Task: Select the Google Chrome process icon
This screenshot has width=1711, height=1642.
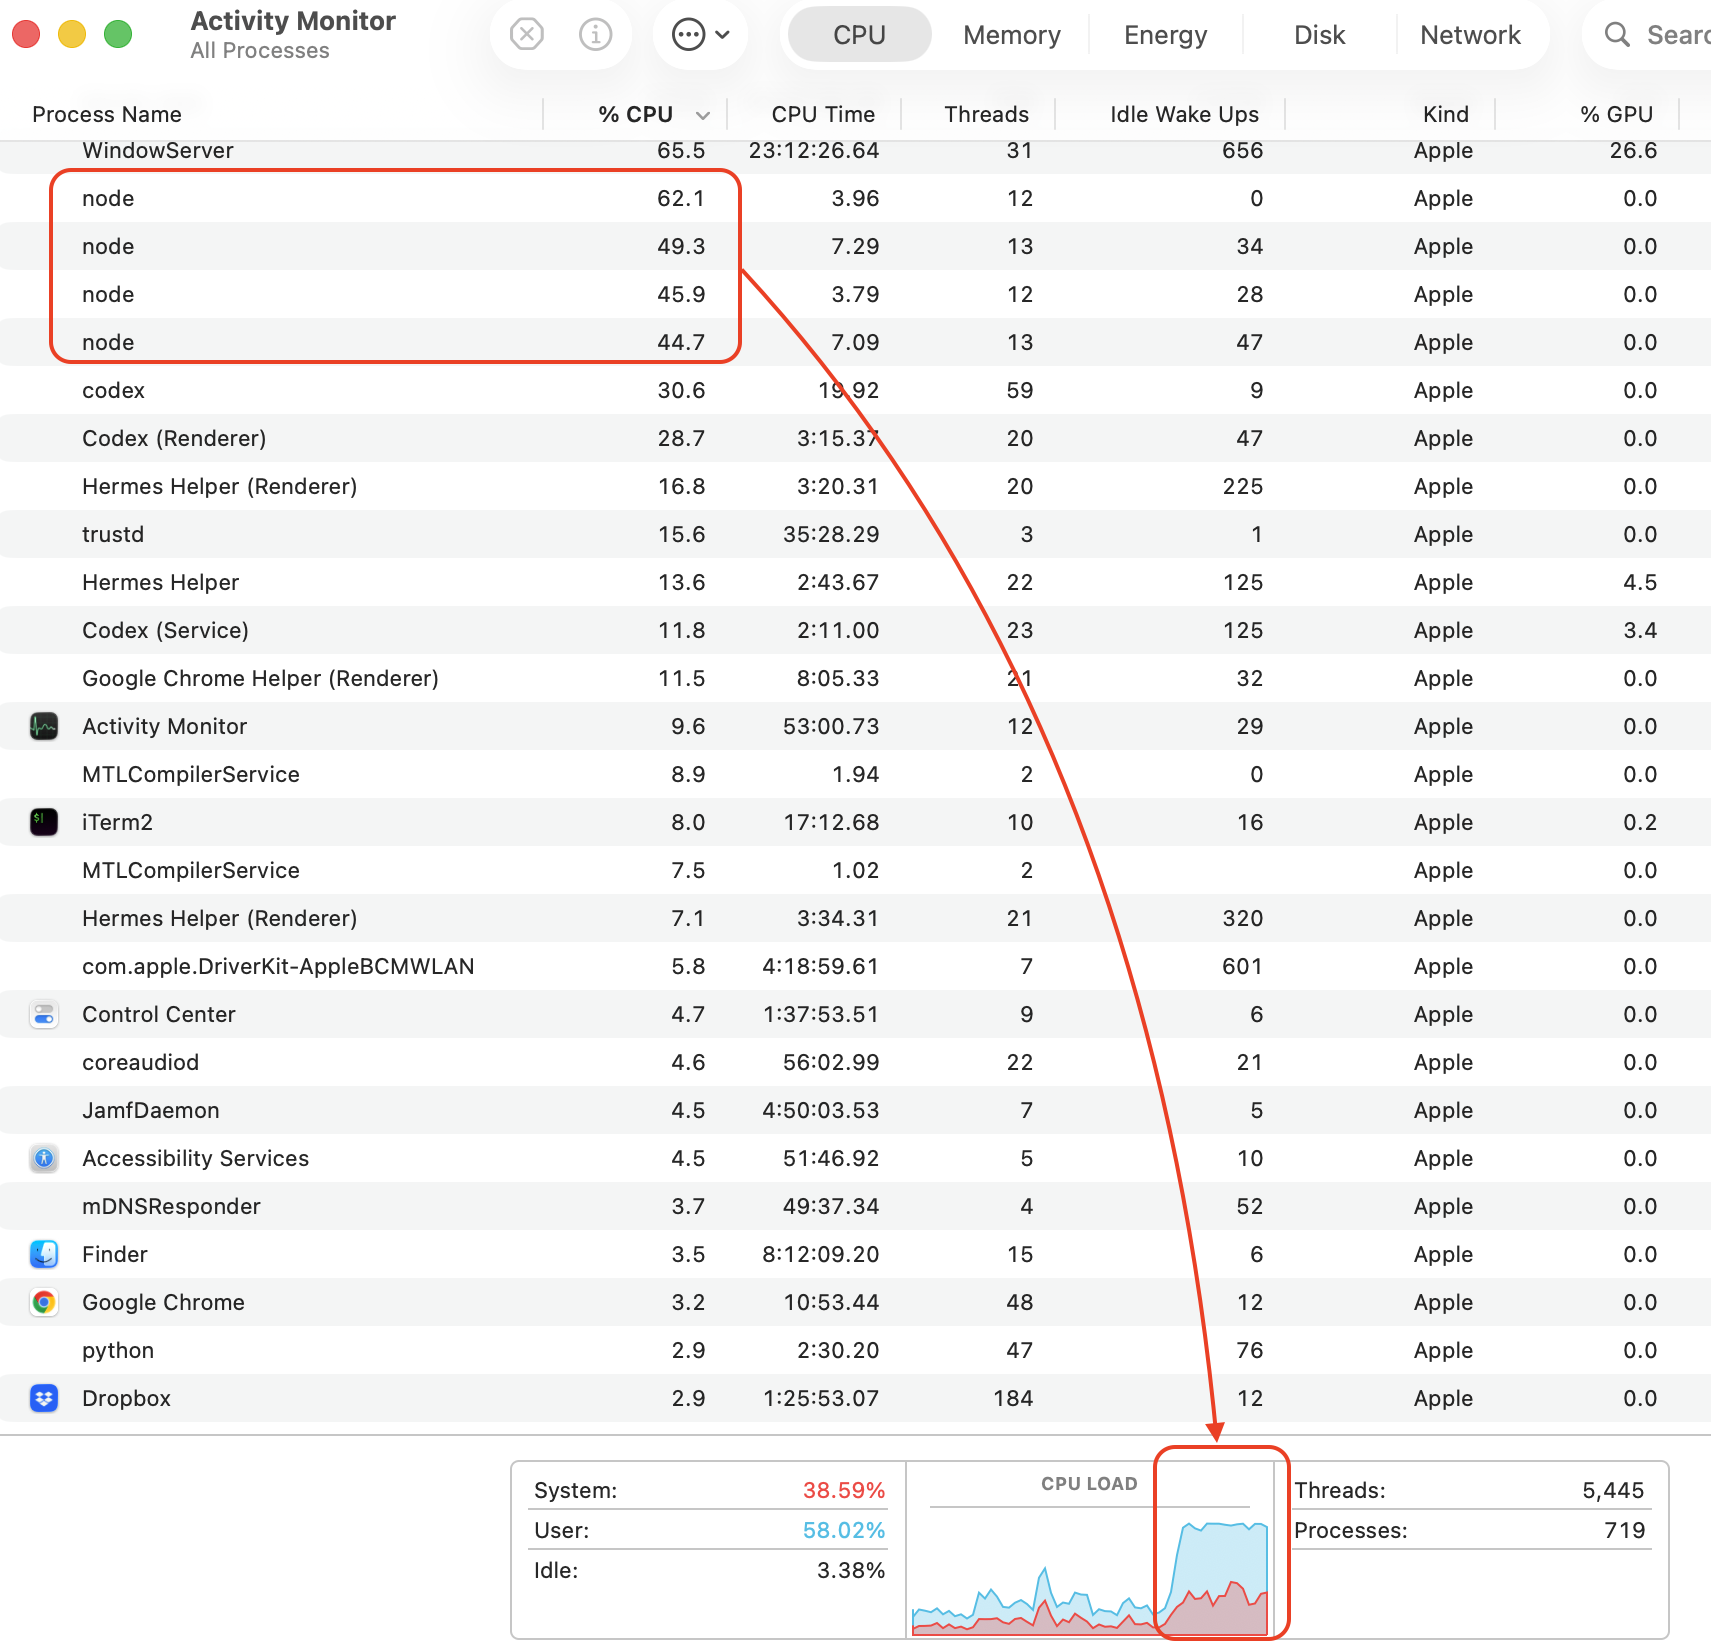Action: tap(44, 1302)
